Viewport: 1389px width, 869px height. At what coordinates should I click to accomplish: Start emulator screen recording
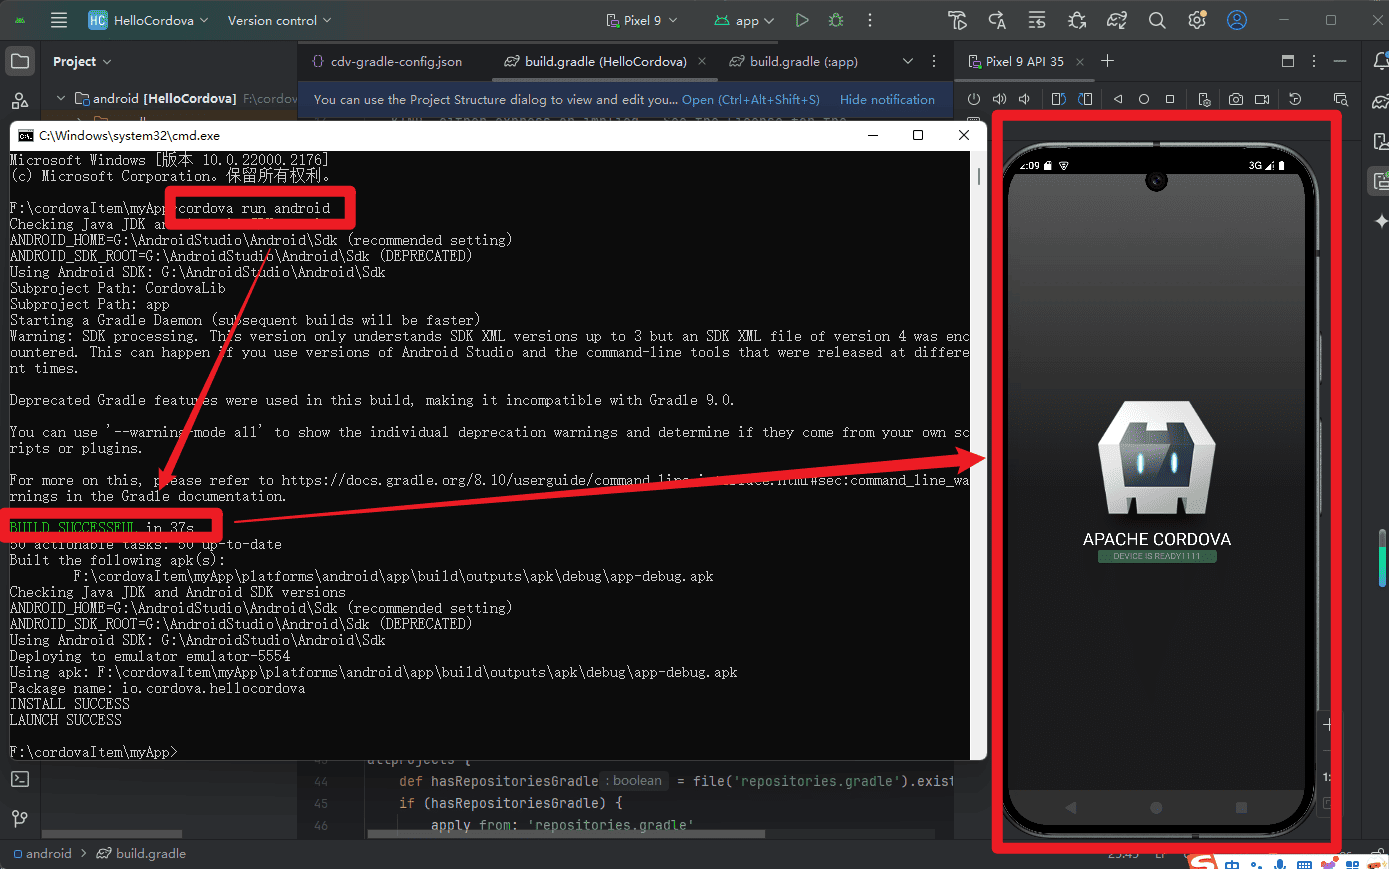coord(1262,99)
